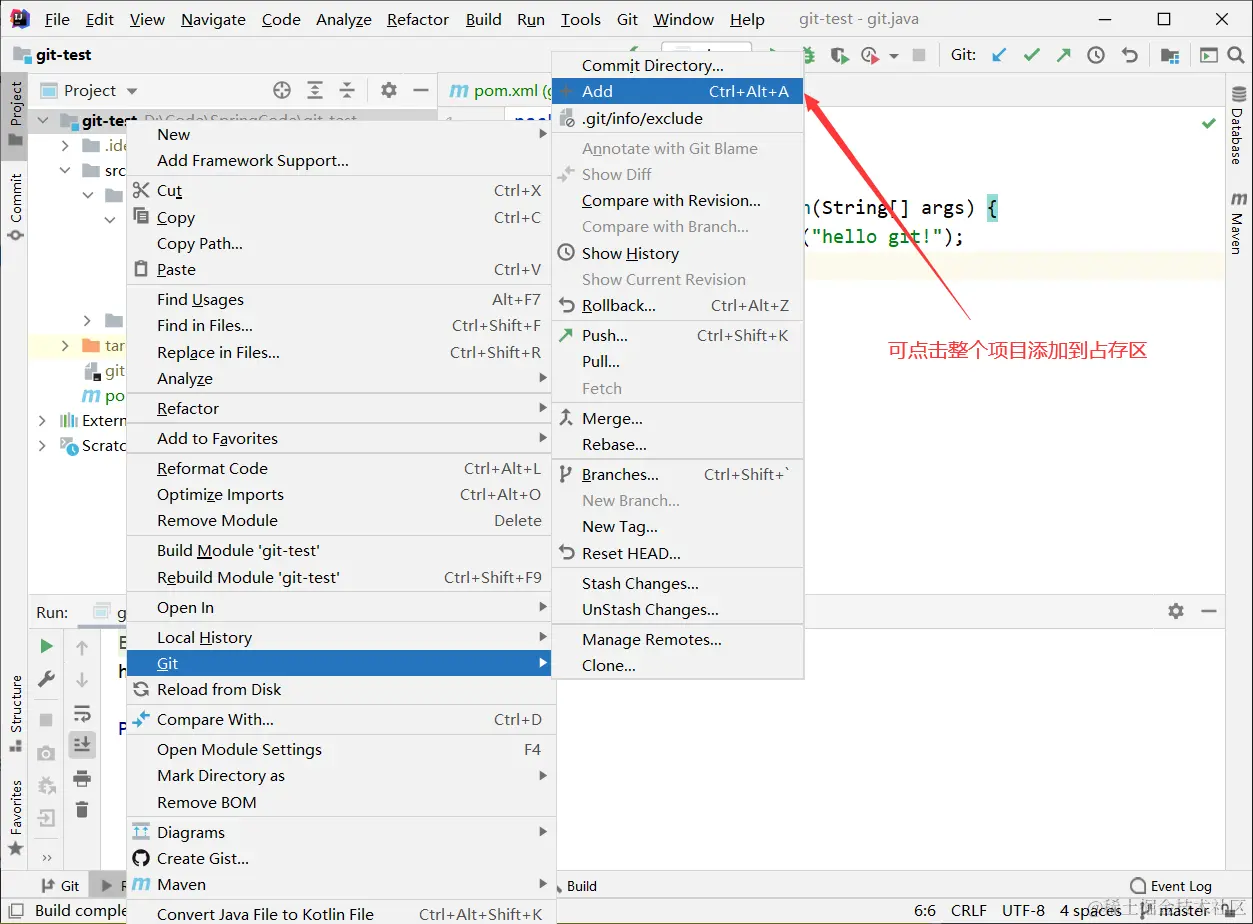1253x924 pixels.
Task: Choose Commit Directory in Git submenu
Action: [678, 65]
